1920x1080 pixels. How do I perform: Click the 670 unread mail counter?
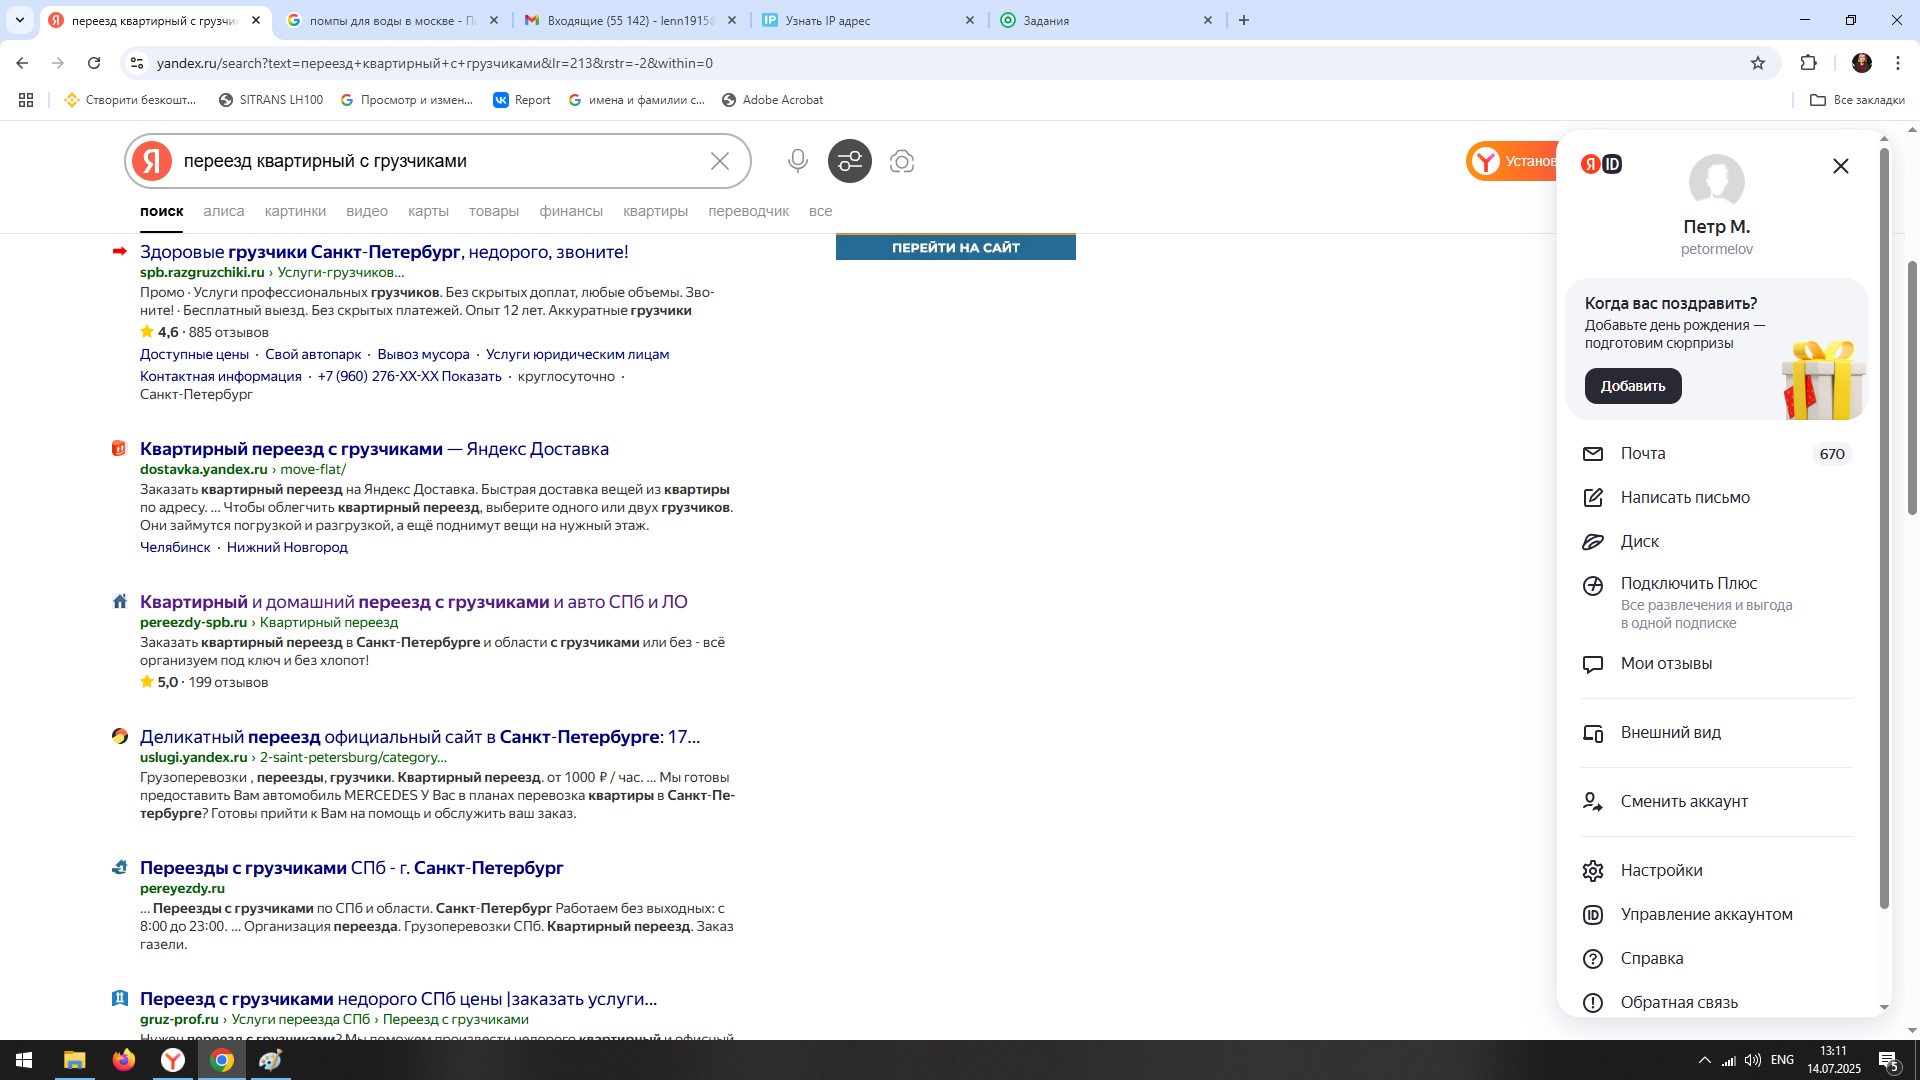1832,454
